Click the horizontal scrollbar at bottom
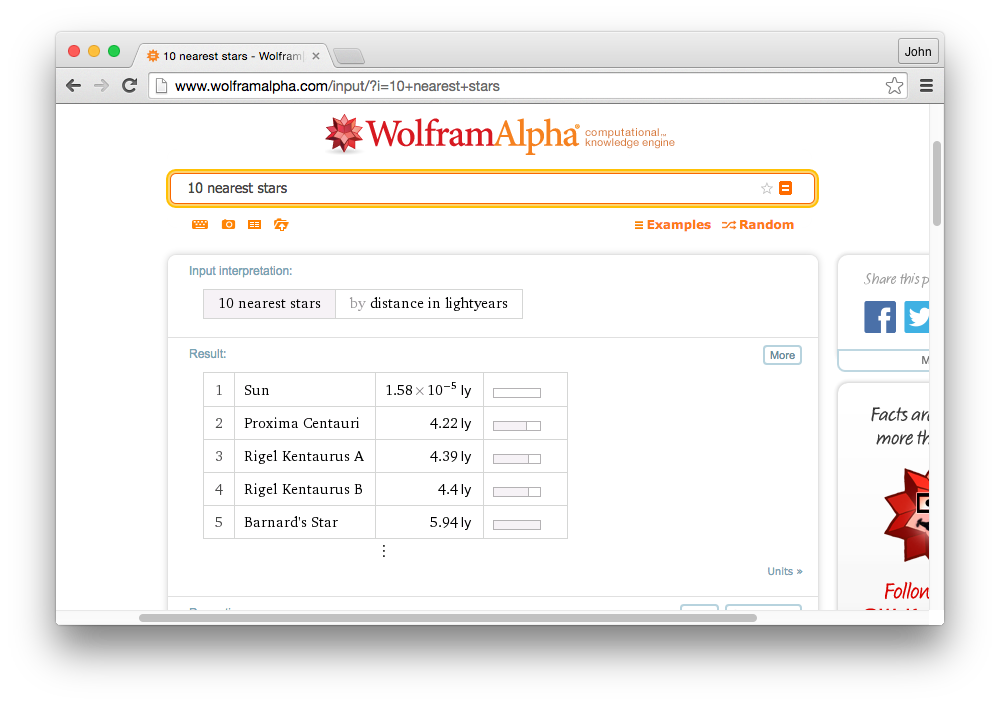Viewport: 1000px width, 705px height. click(x=448, y=618)
